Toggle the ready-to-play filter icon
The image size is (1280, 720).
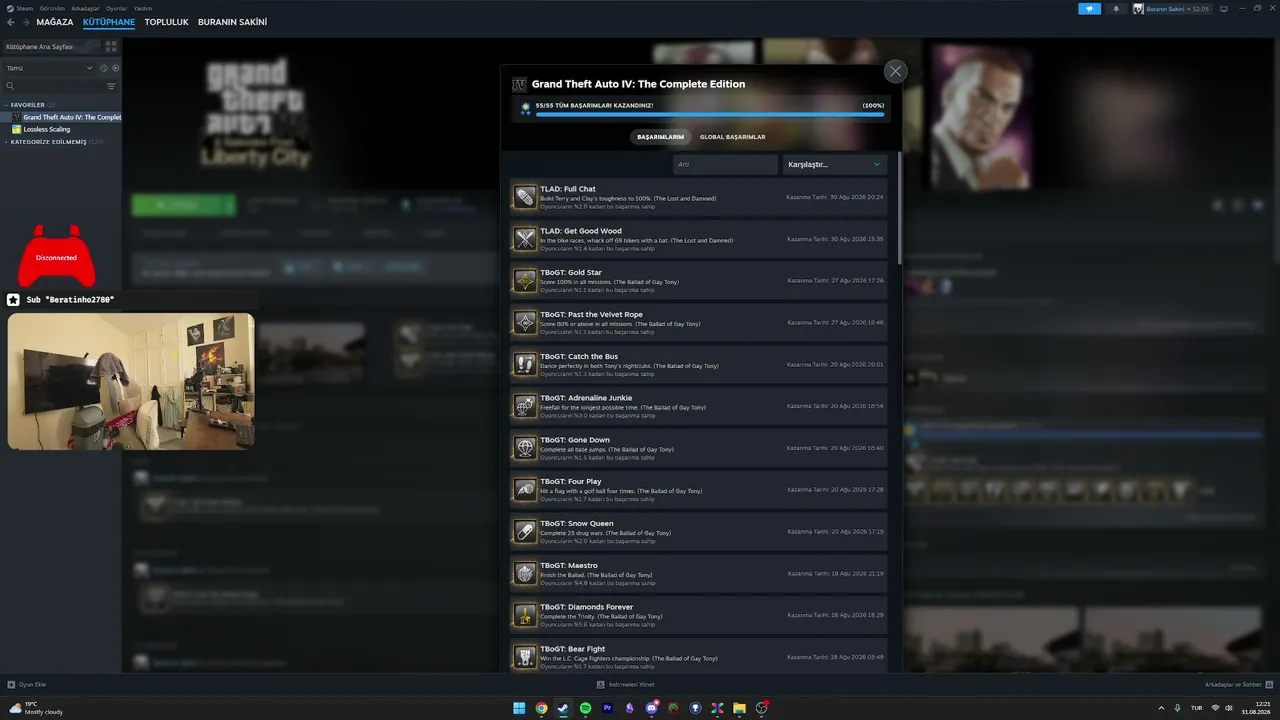(115, 68)
